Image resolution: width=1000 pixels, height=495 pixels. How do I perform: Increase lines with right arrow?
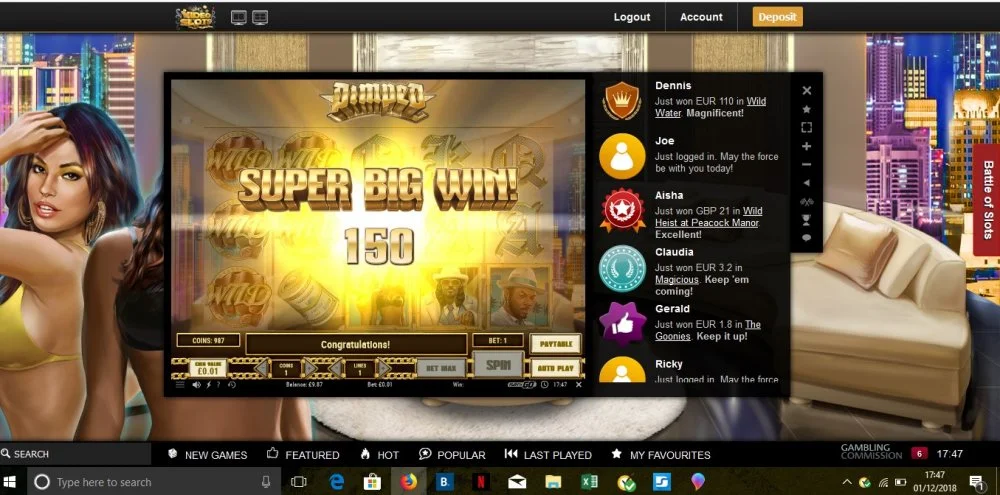pyautogui.click(x=383, y=368)
